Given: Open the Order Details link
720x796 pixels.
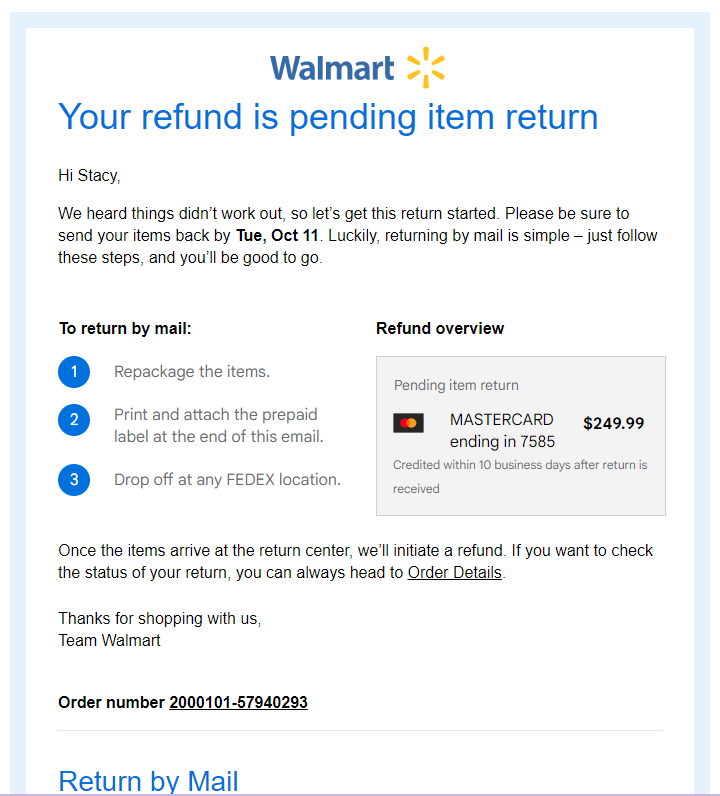Looking at the screenshot, I should tap(454, 573).
